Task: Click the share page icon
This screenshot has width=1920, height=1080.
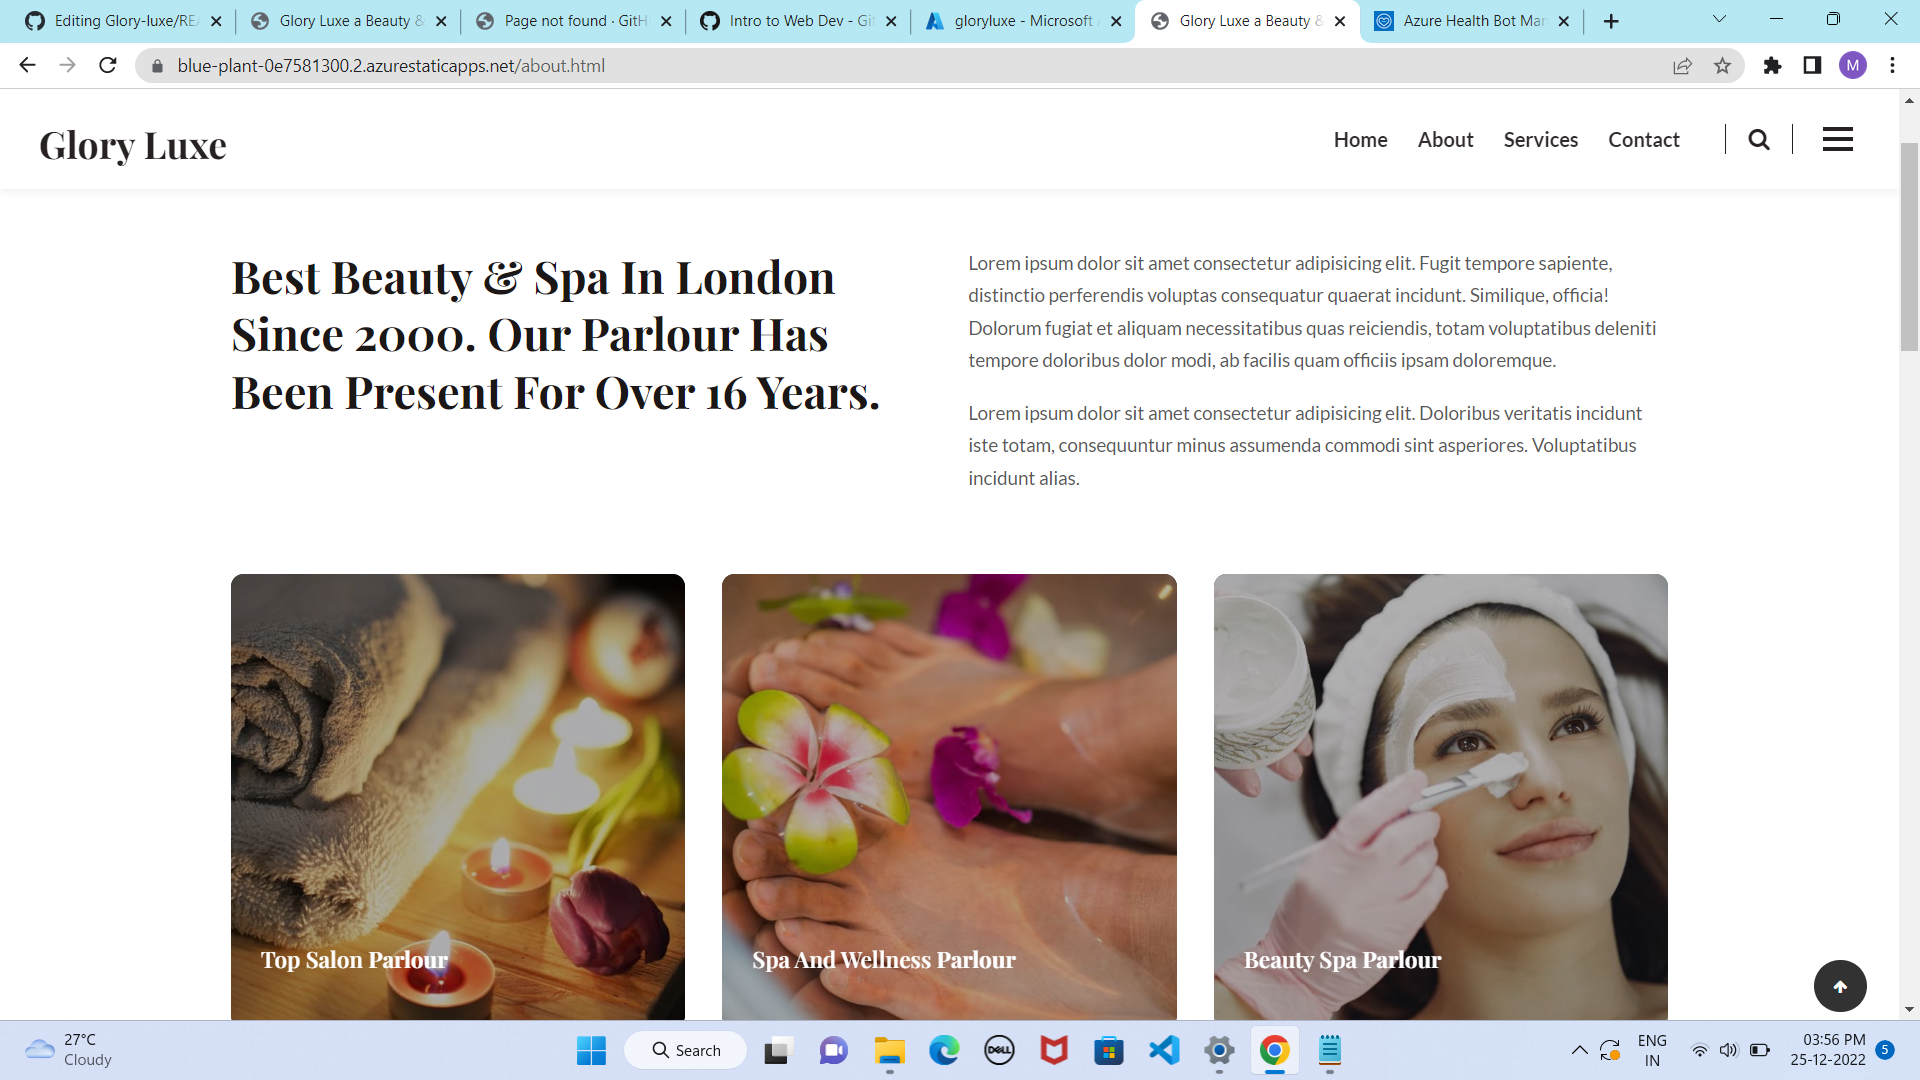Action: [x=1682, y=66]
